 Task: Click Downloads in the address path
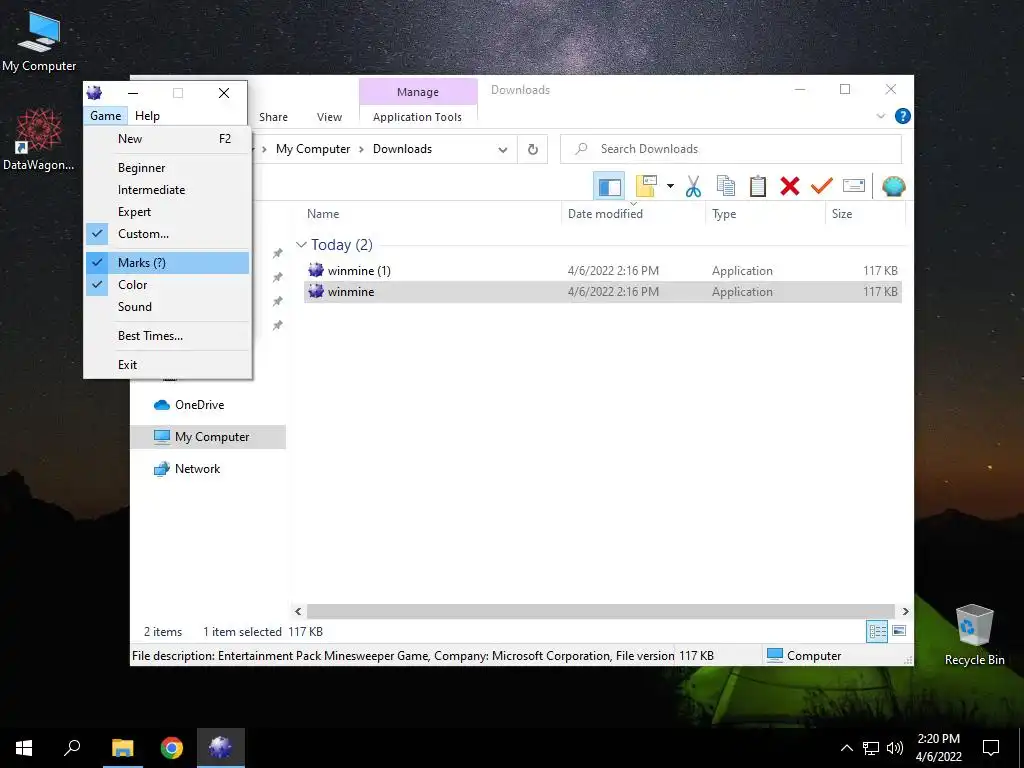pyautogui.click(x=402, y=149)
